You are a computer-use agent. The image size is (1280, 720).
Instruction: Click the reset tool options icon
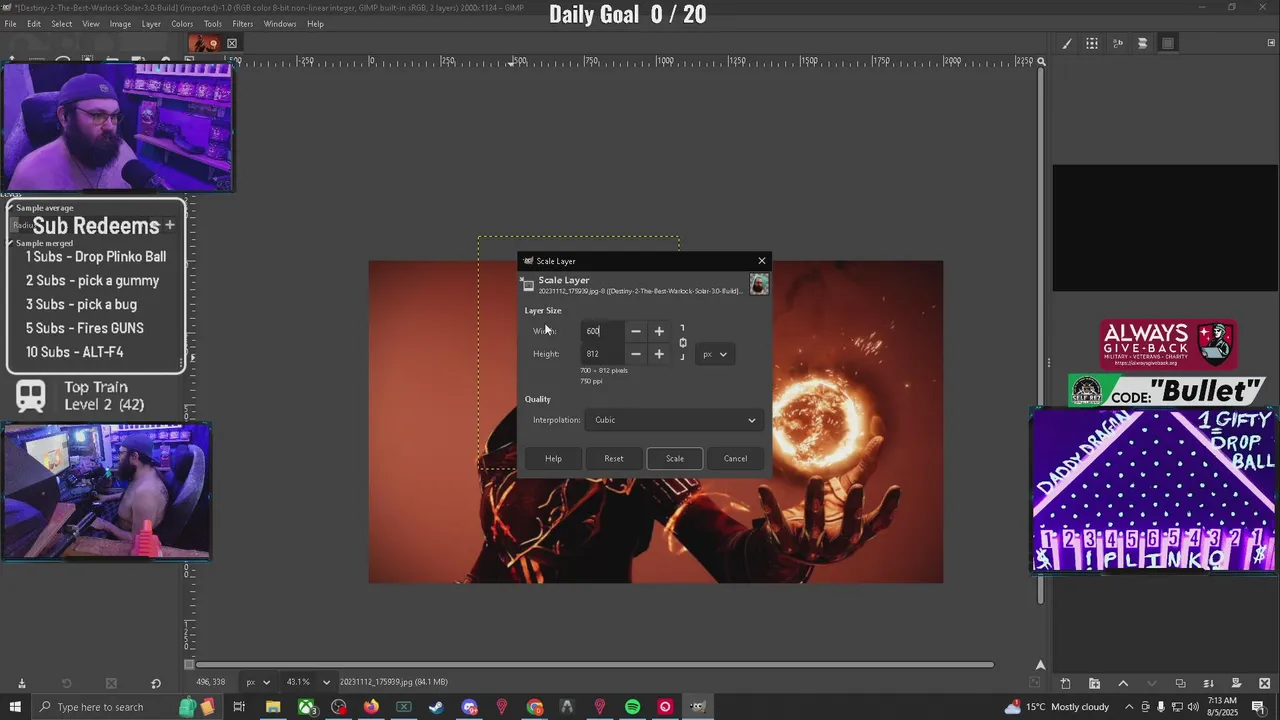click(x=156, y=684)
